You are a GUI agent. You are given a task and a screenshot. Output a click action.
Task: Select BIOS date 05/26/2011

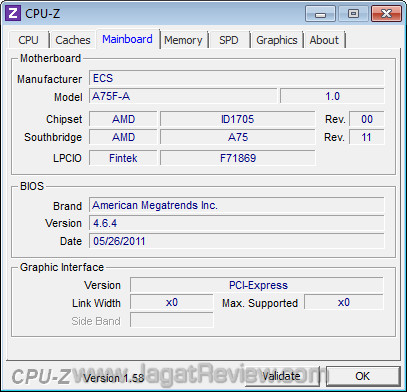pos(237,241)
